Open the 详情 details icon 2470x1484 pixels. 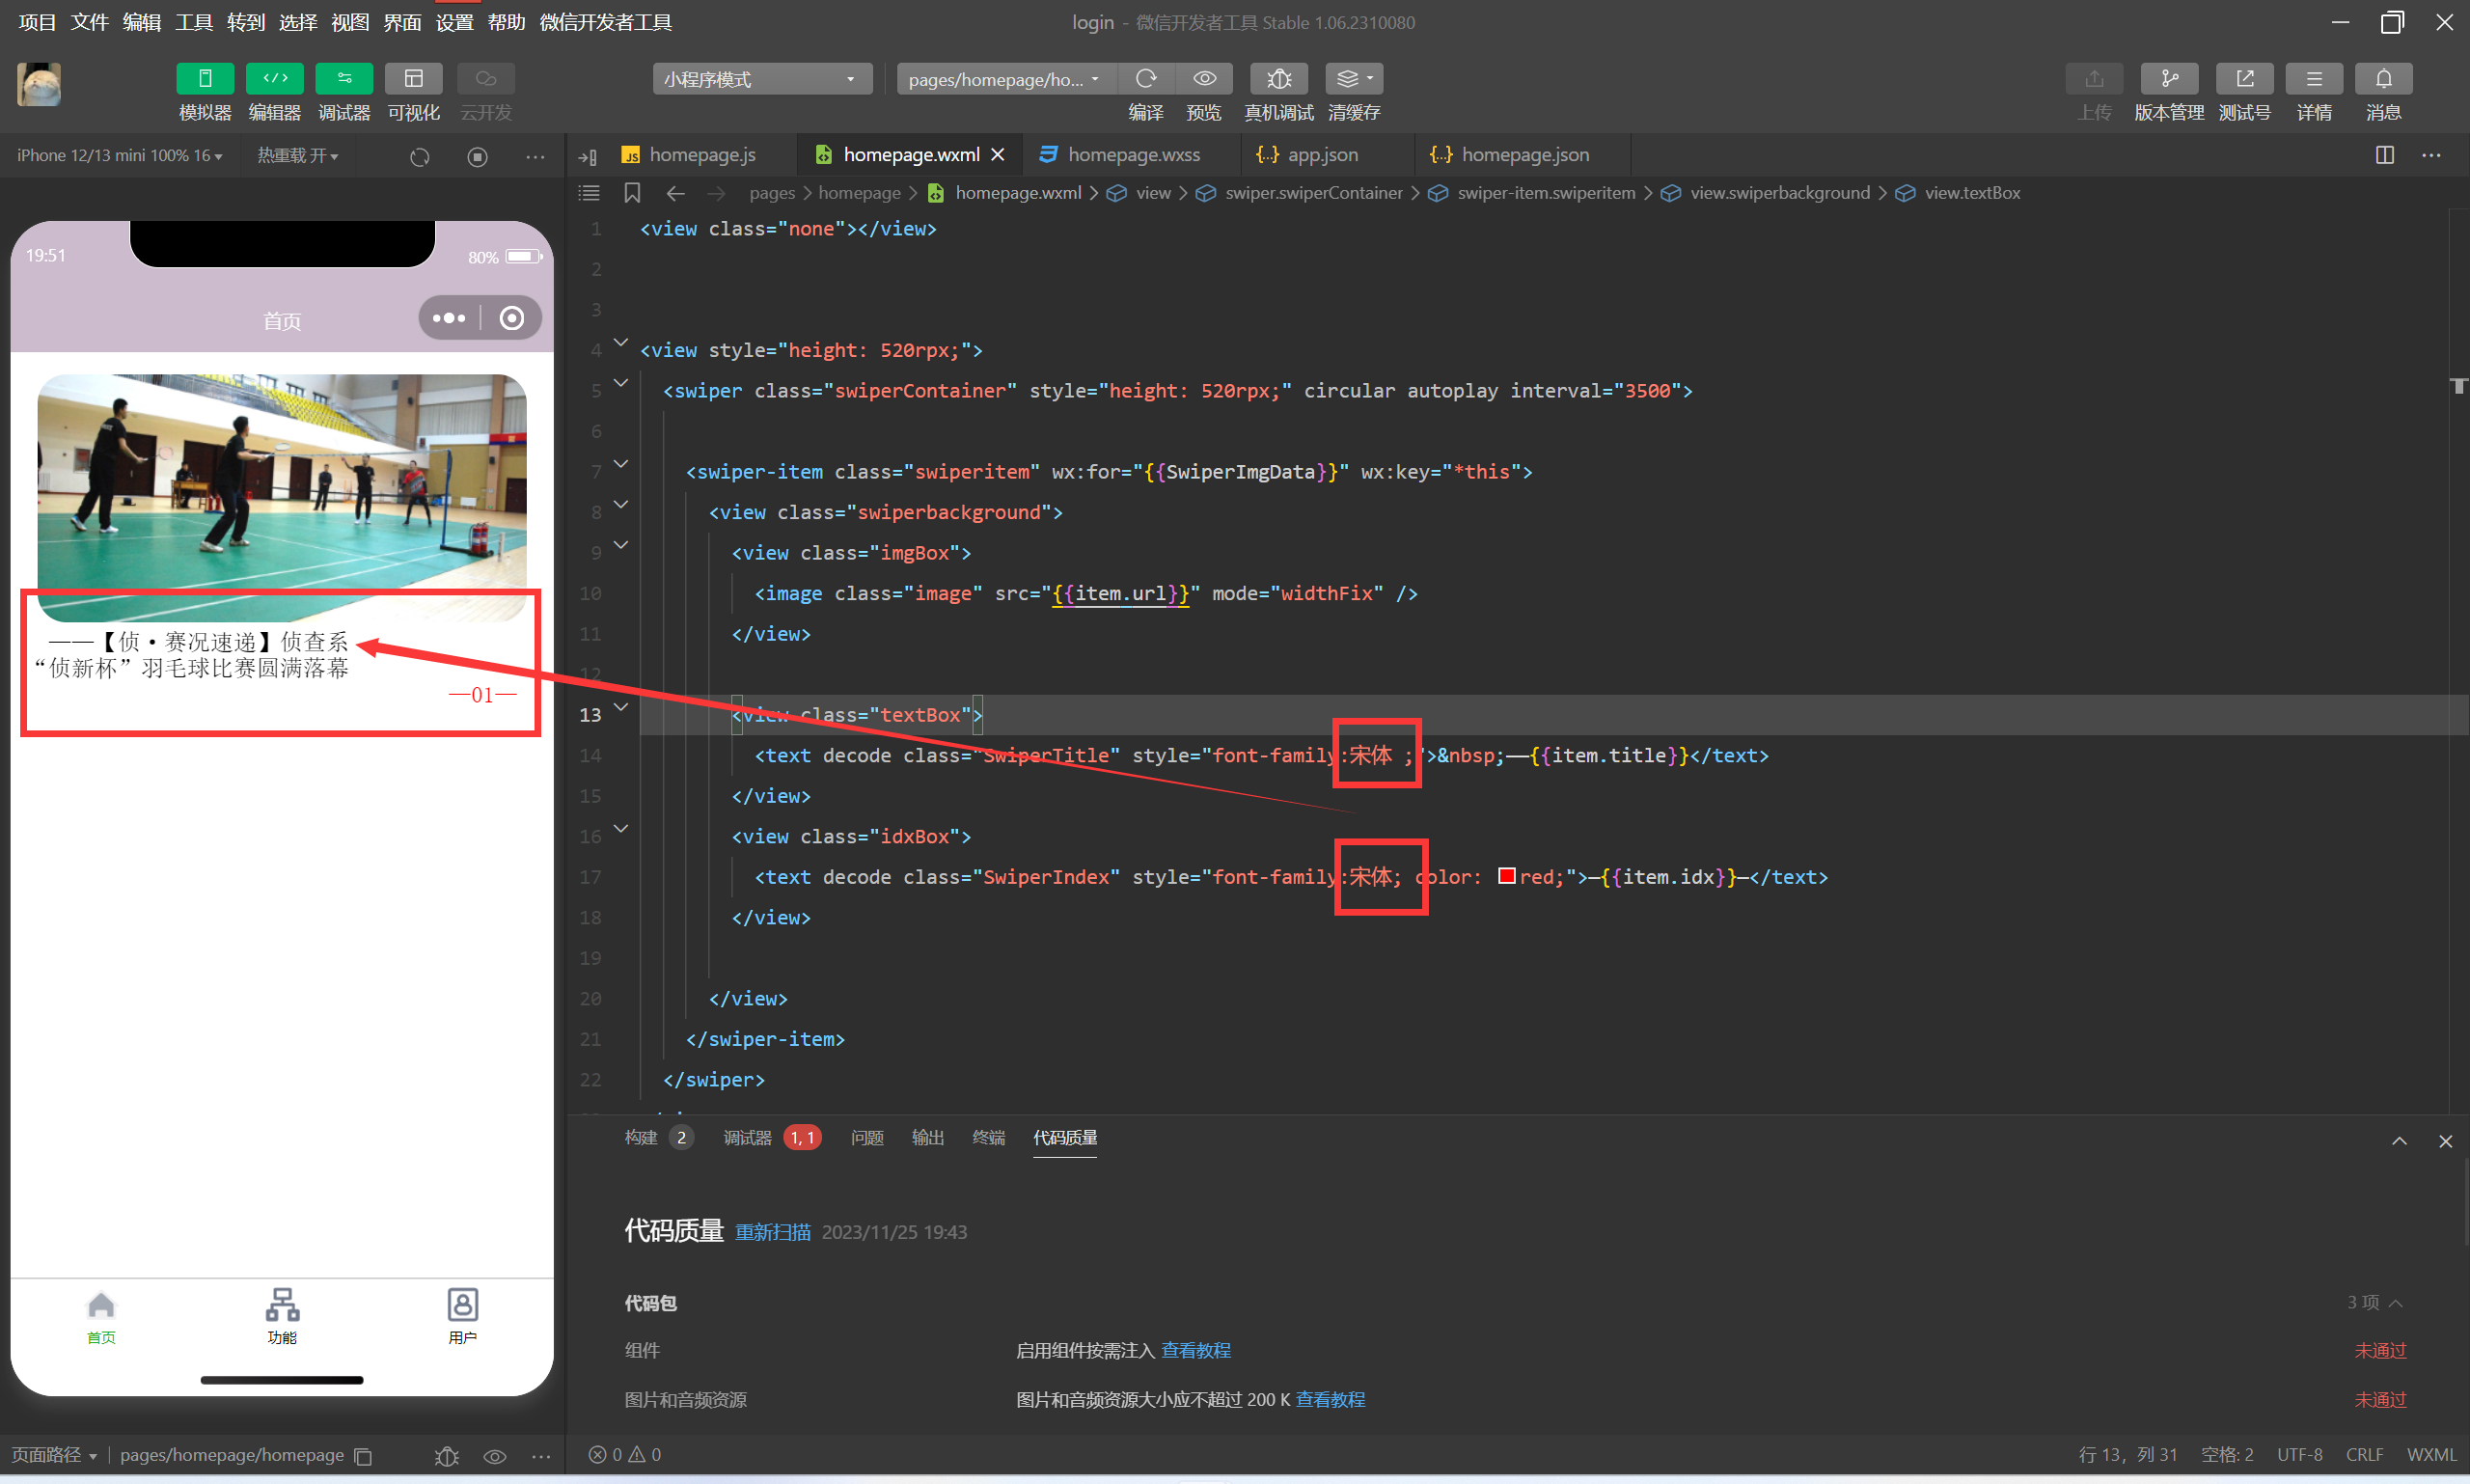coord(2313,78)
